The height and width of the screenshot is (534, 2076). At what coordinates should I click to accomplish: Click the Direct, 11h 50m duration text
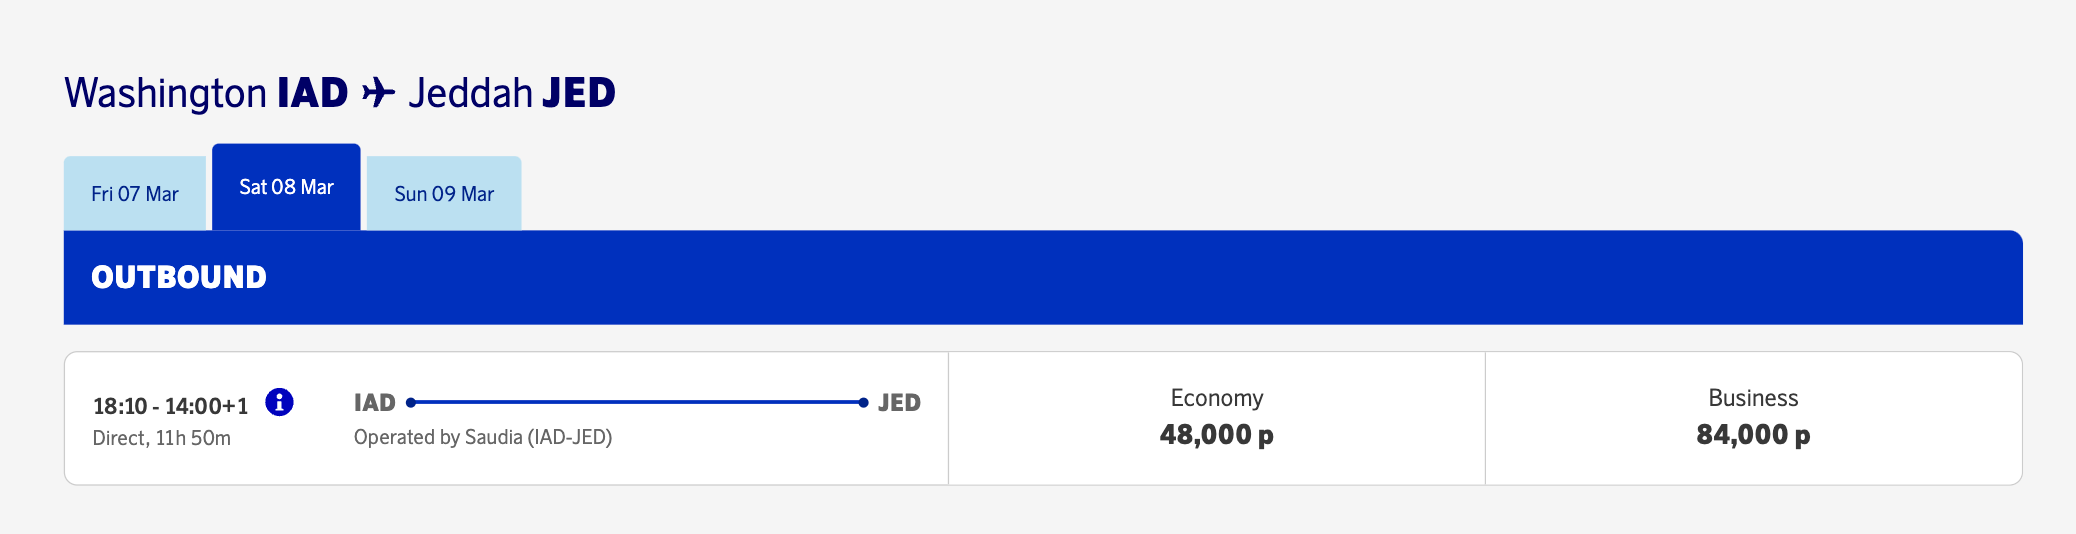pos(162,438)
